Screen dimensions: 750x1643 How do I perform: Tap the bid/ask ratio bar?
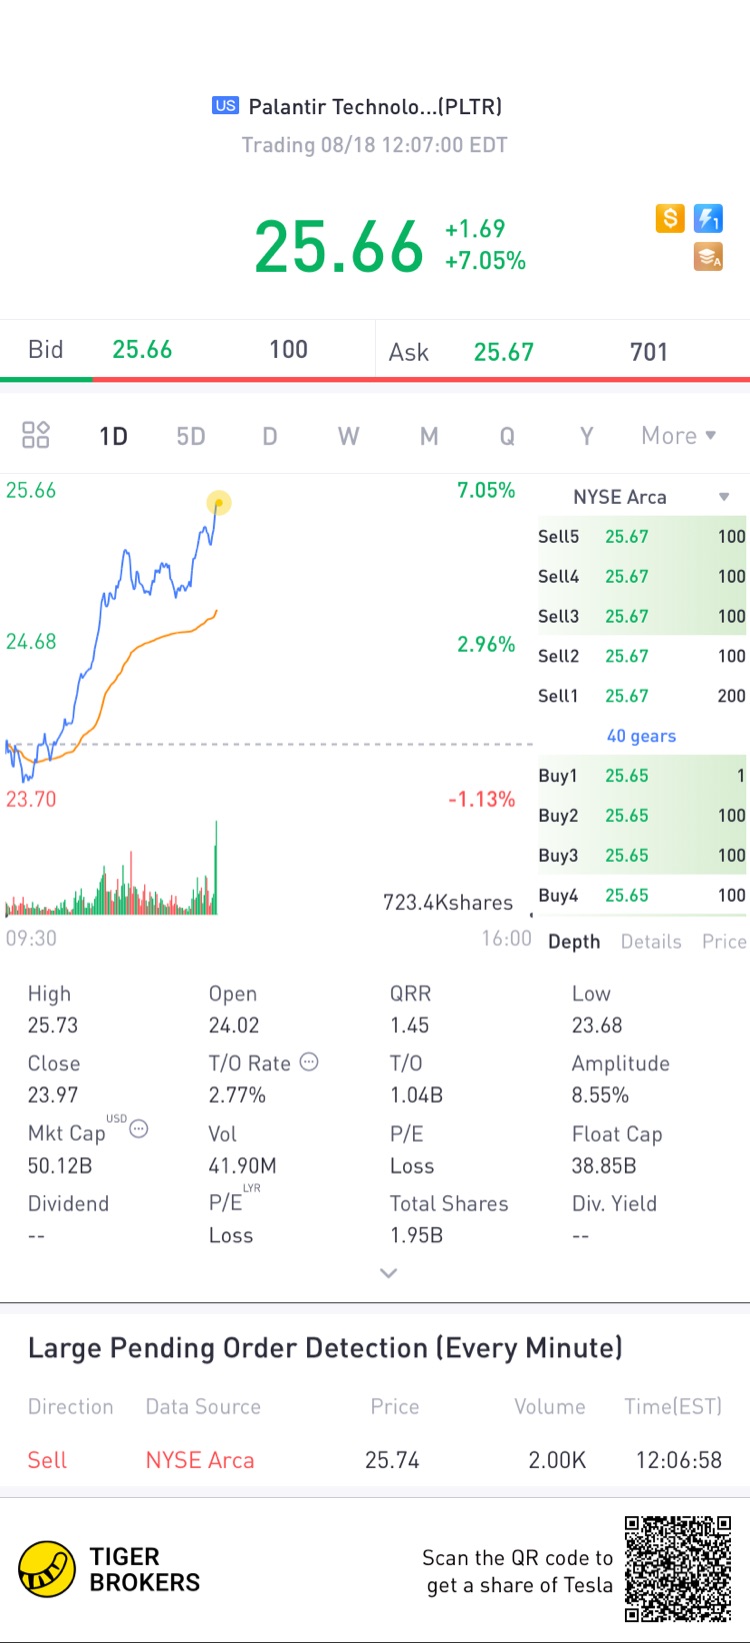[375, 380]
